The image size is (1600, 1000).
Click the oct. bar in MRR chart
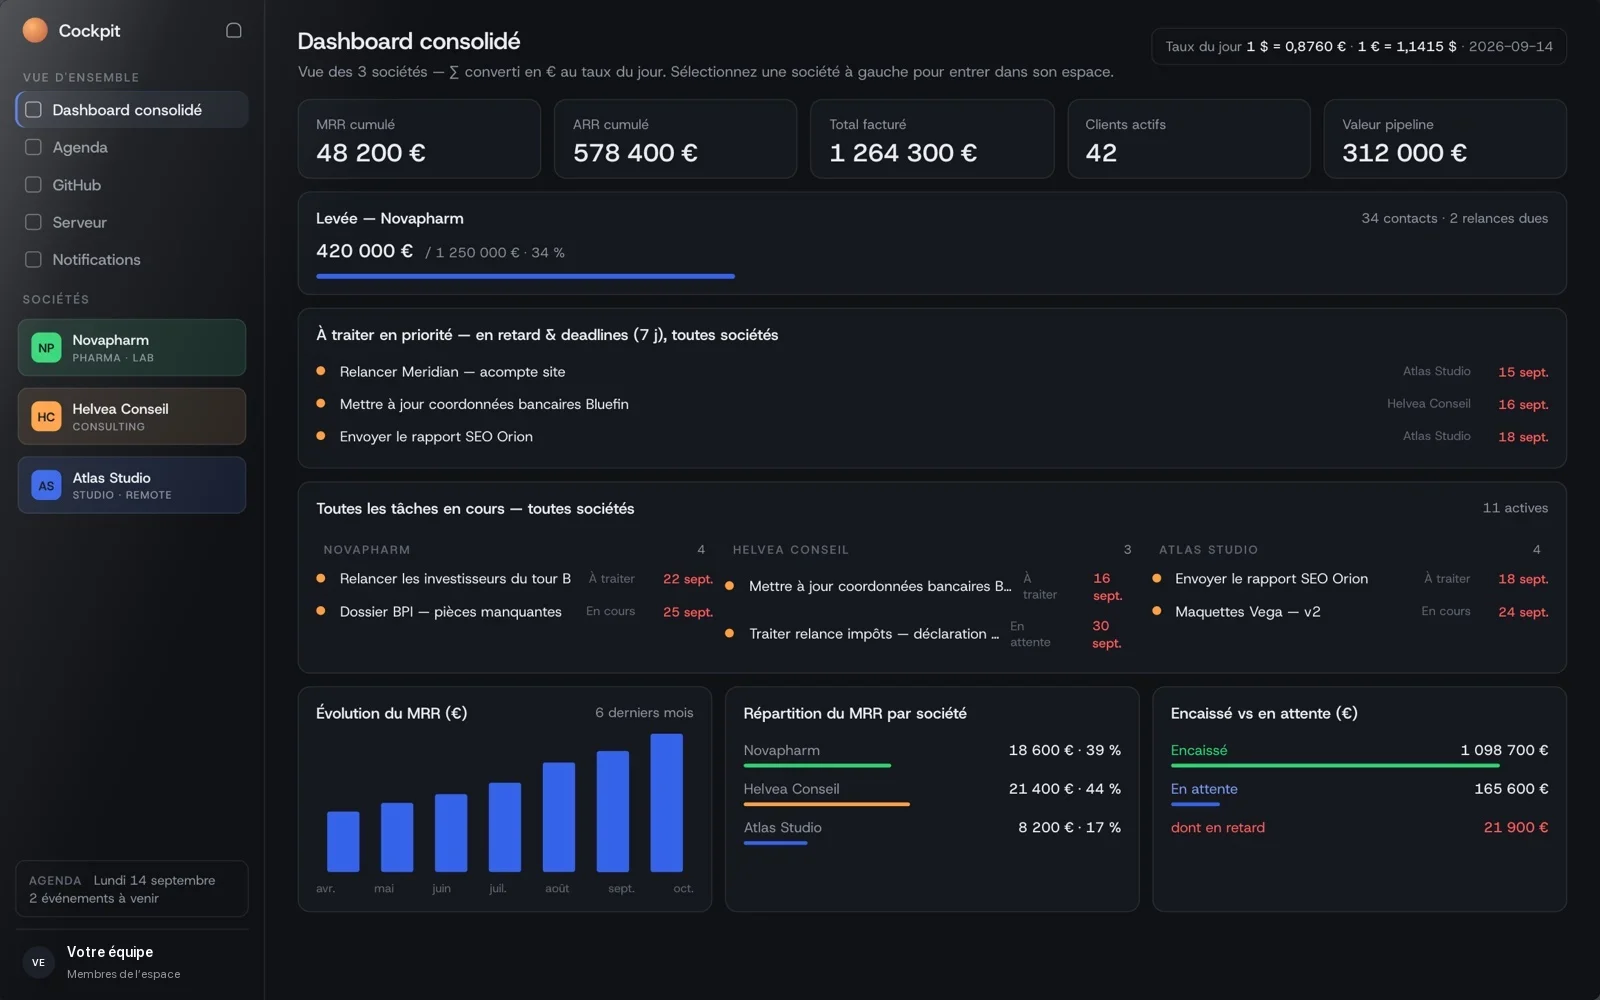(667, 803)
